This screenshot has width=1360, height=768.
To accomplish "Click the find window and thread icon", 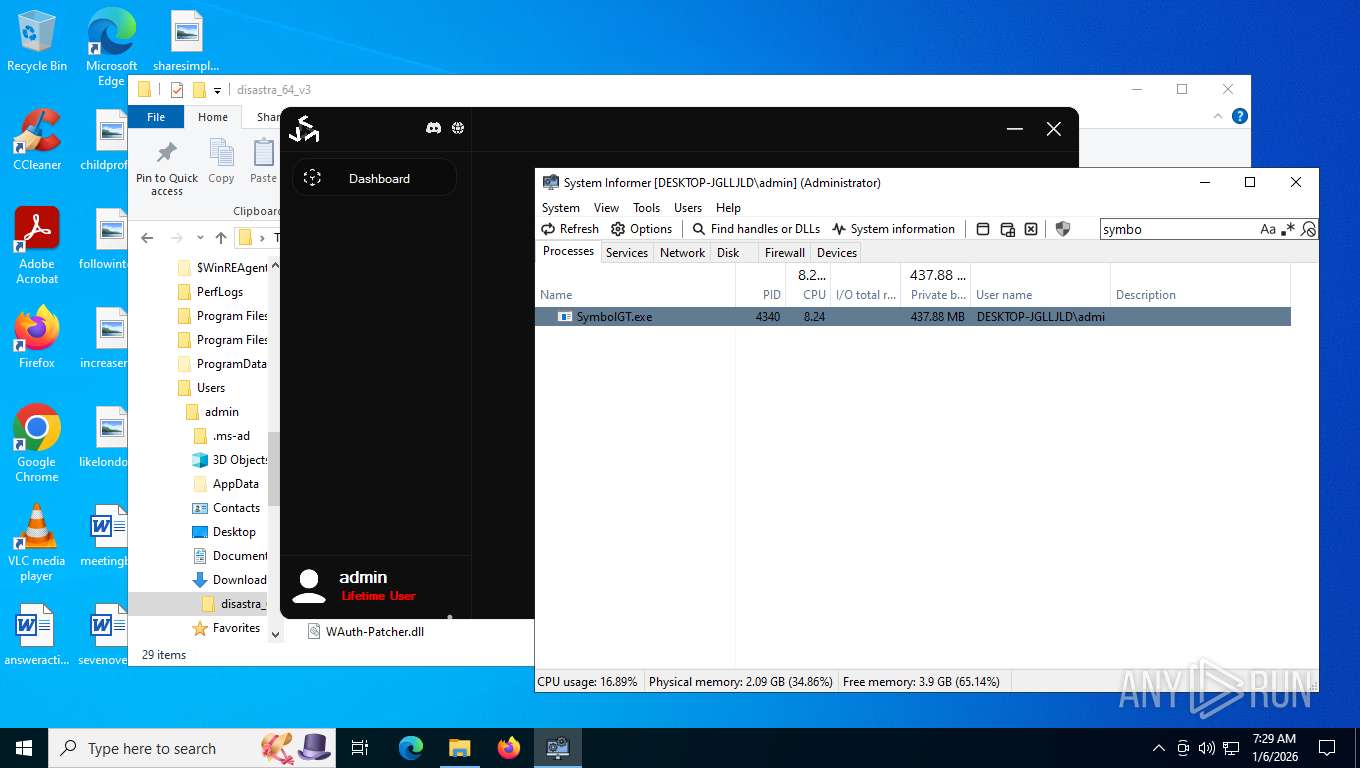I will [1007, 229].
